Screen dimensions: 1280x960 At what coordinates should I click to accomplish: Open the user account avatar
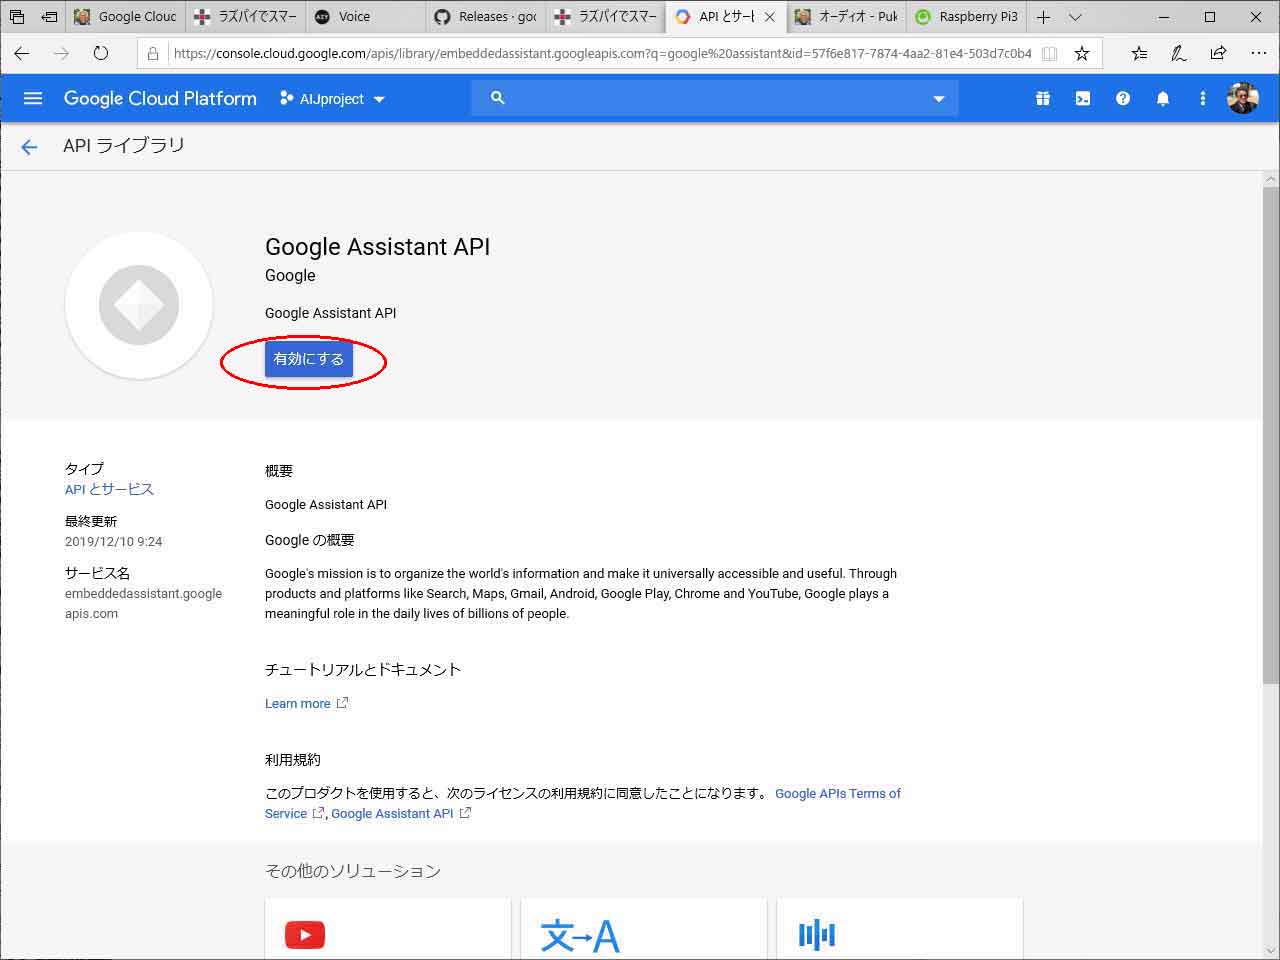(1243, 98)
